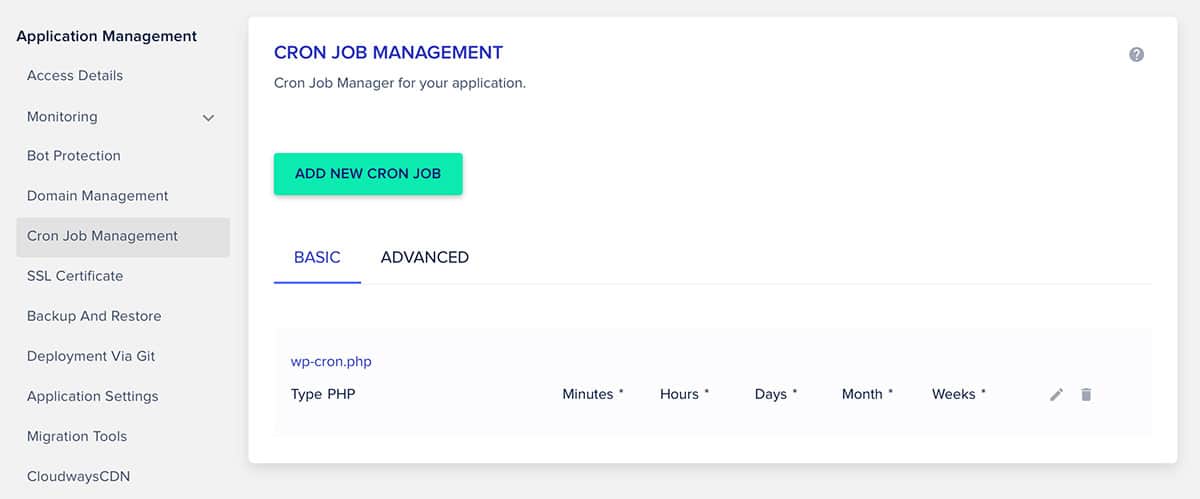This screenshot has width=1200, height=499.
Task: Click the help question mark icon
Action: [x=1136, y=55]
